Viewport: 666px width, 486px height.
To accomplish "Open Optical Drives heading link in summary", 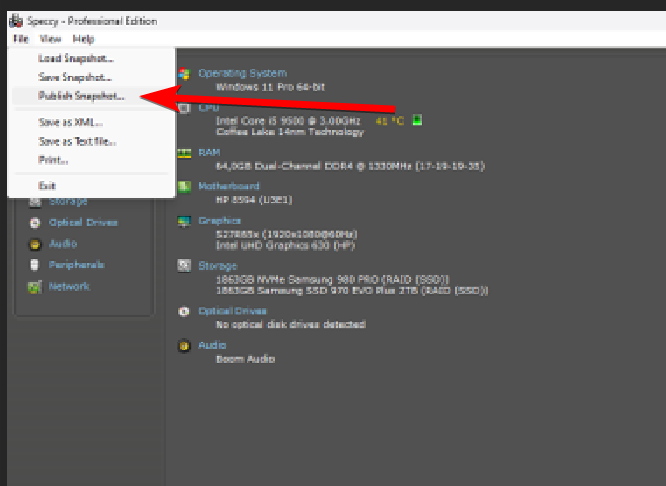I will (232, 311).
